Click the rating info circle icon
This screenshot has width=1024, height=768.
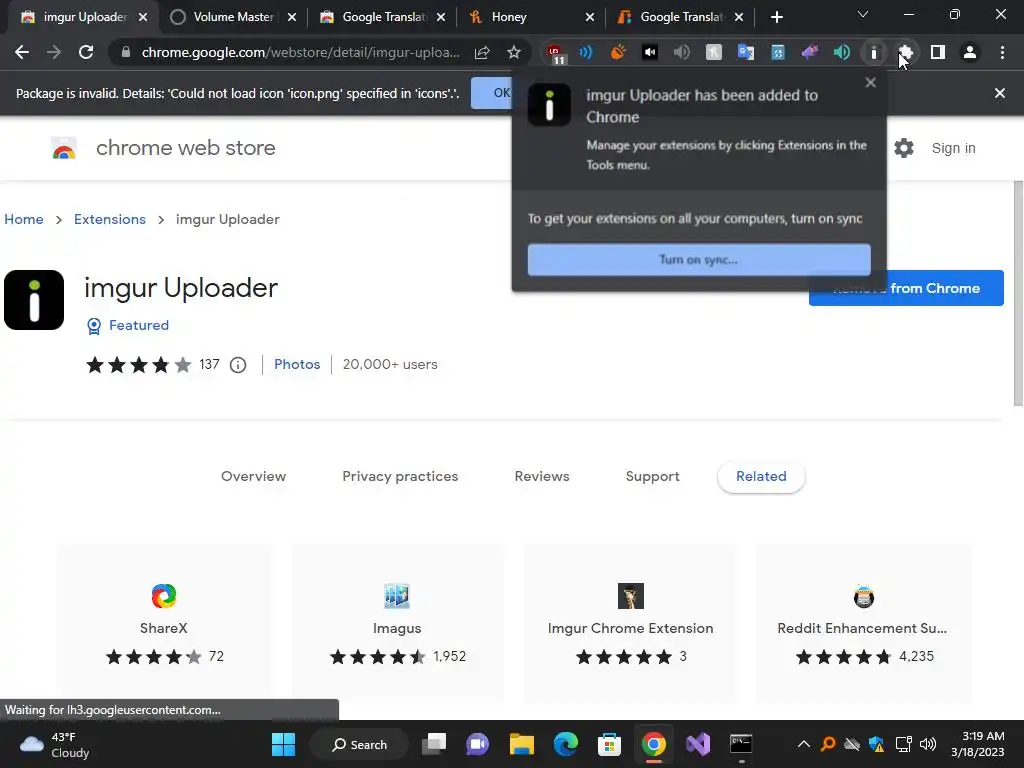coord(238,365)
